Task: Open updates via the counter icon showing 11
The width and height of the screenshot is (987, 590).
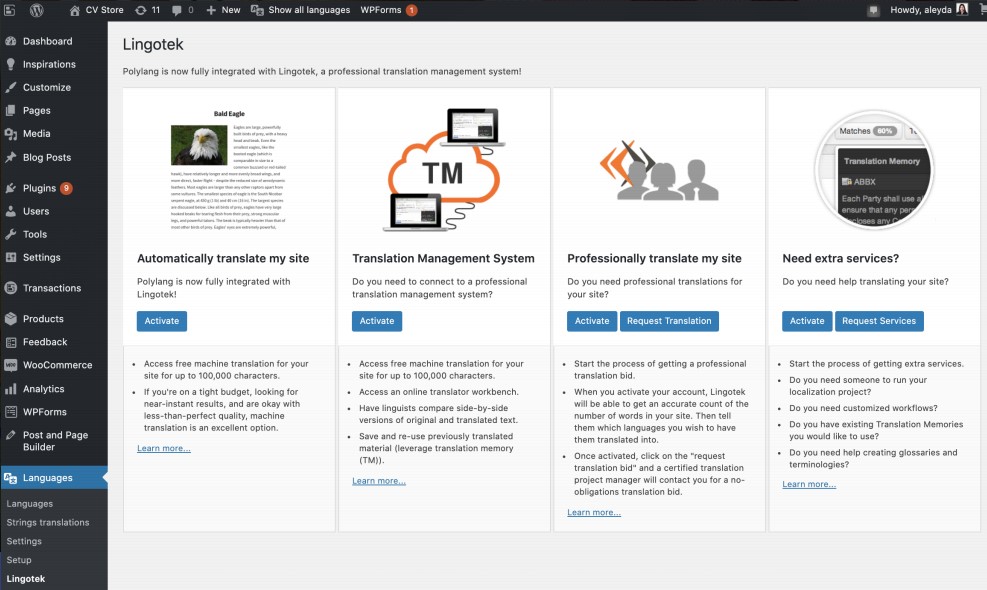Action: pos(143,9)
